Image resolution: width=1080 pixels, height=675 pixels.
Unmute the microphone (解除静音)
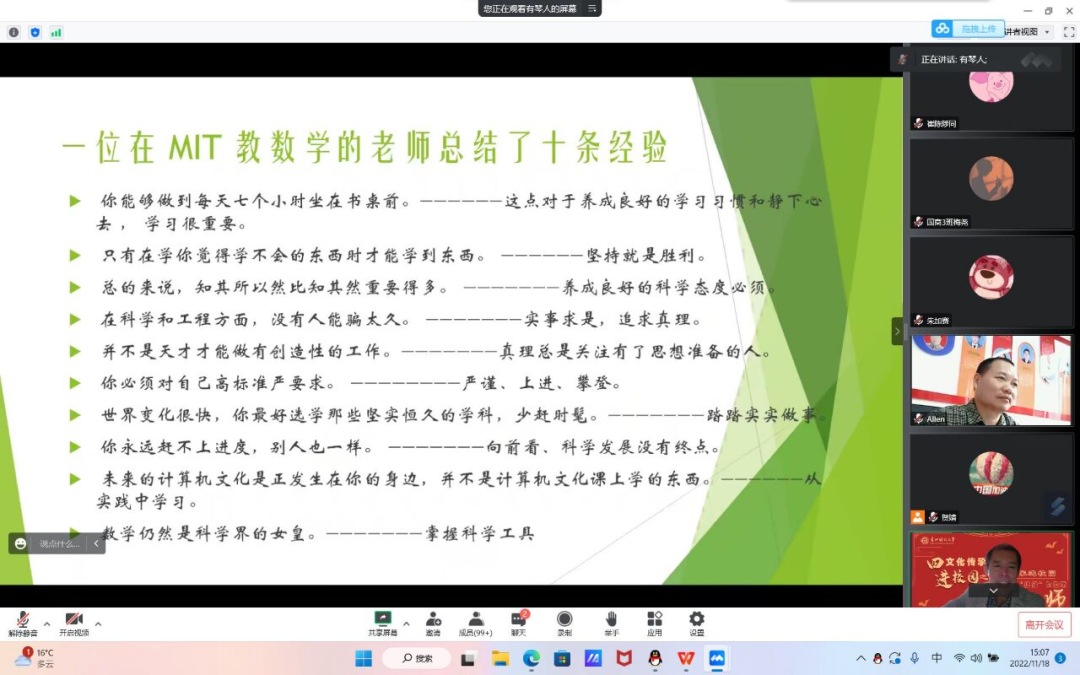22,624
